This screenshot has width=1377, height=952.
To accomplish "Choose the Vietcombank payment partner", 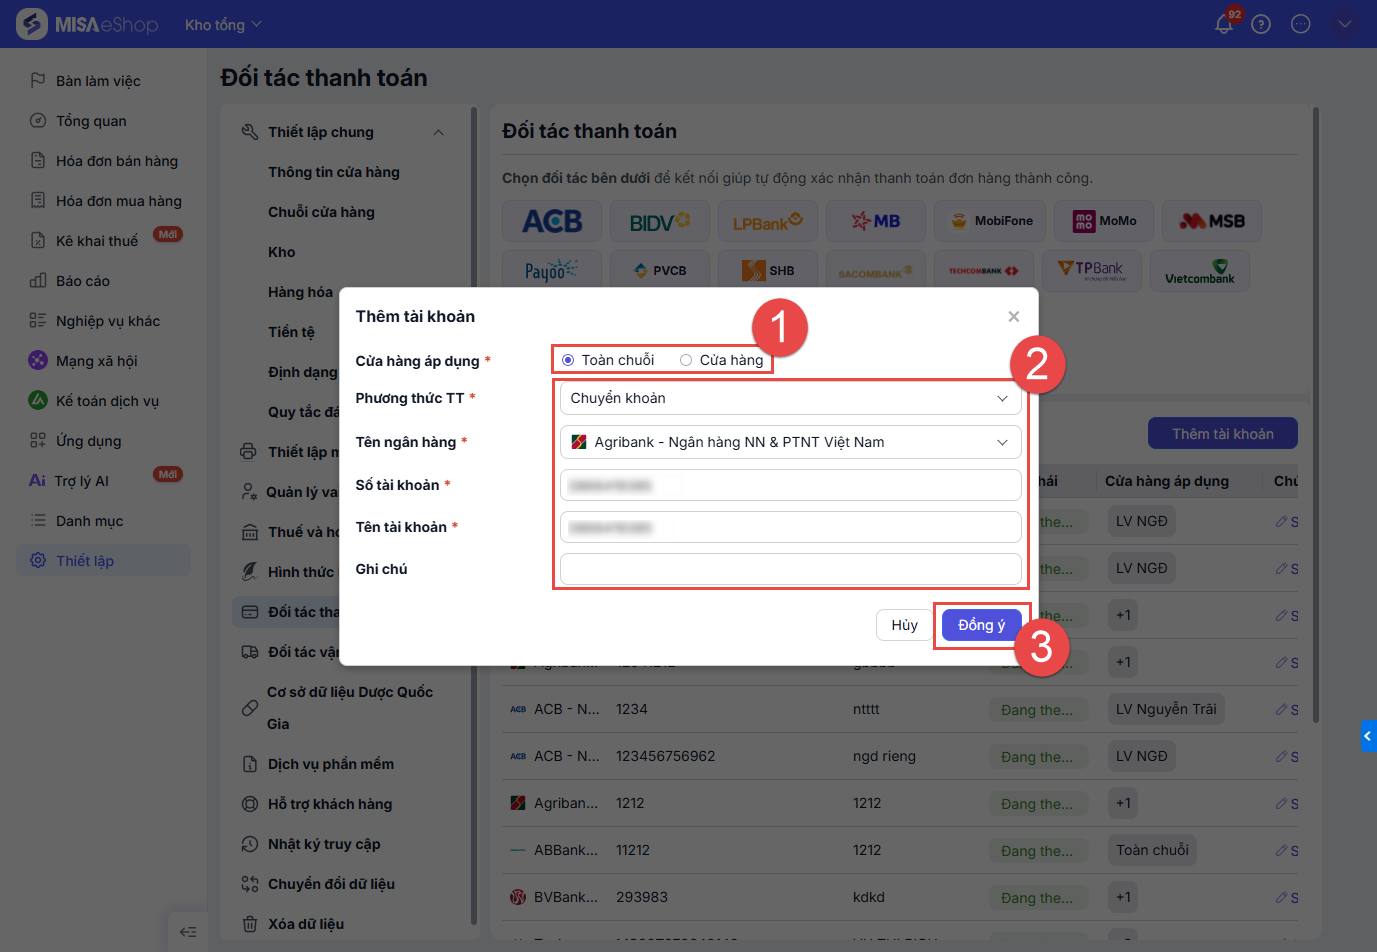I will coord(1200,270).
